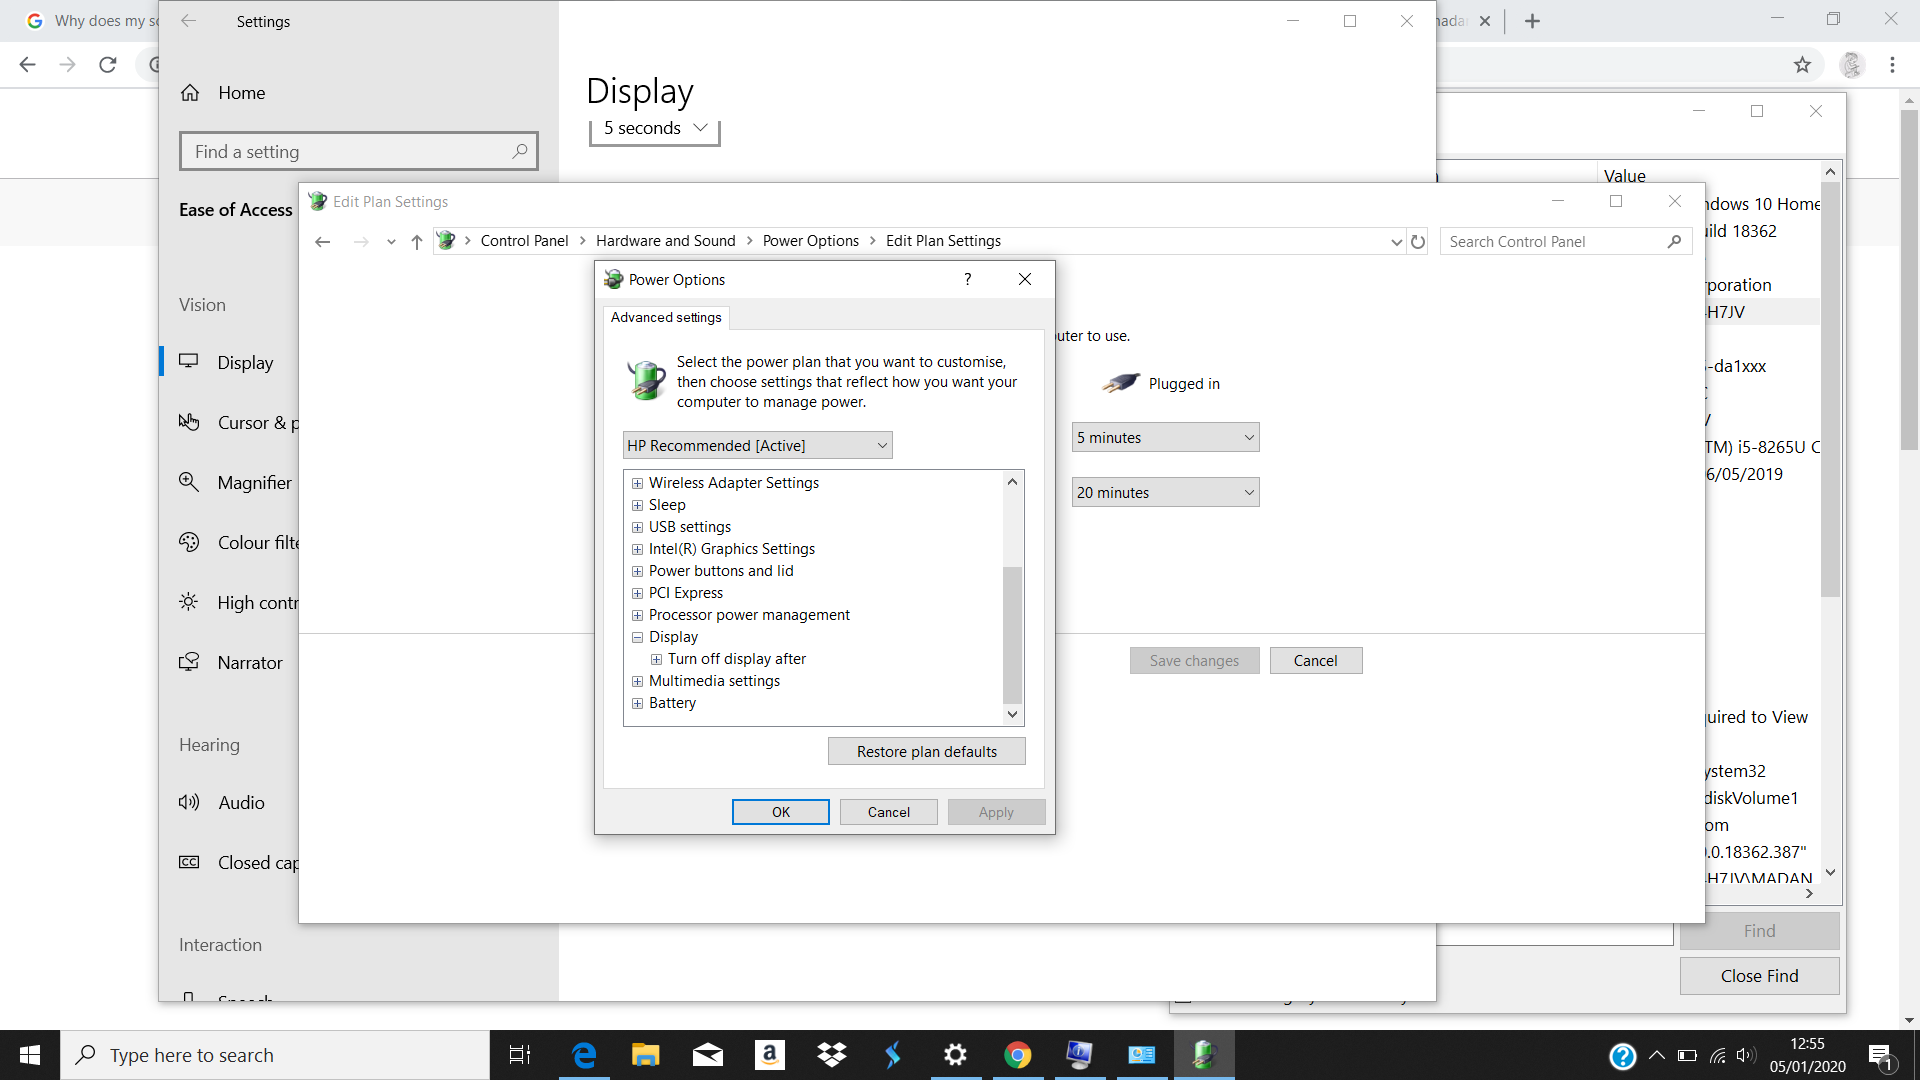Image resolution: width=1920 pixels, height=1080 pixels.
Task: Open Dropbox from the taskbar
Action: [831, 1054]
